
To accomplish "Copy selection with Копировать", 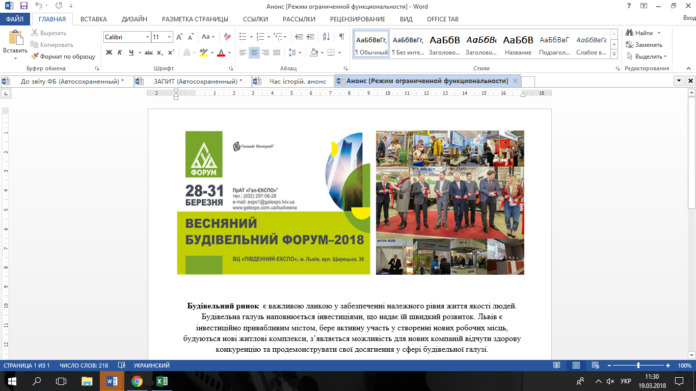I will (51, 45).
